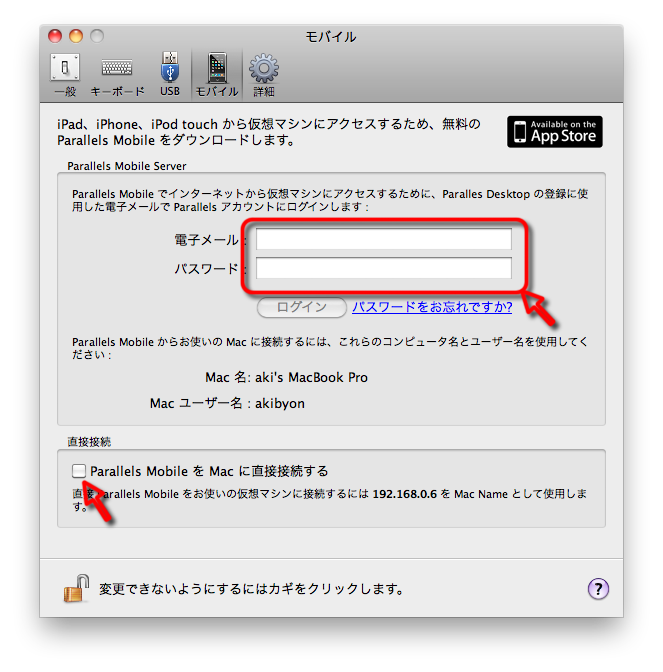The width and height of the screenshot is (663, 672).
Task: Click the window title モバイル
Action: [x=331, y=37]
